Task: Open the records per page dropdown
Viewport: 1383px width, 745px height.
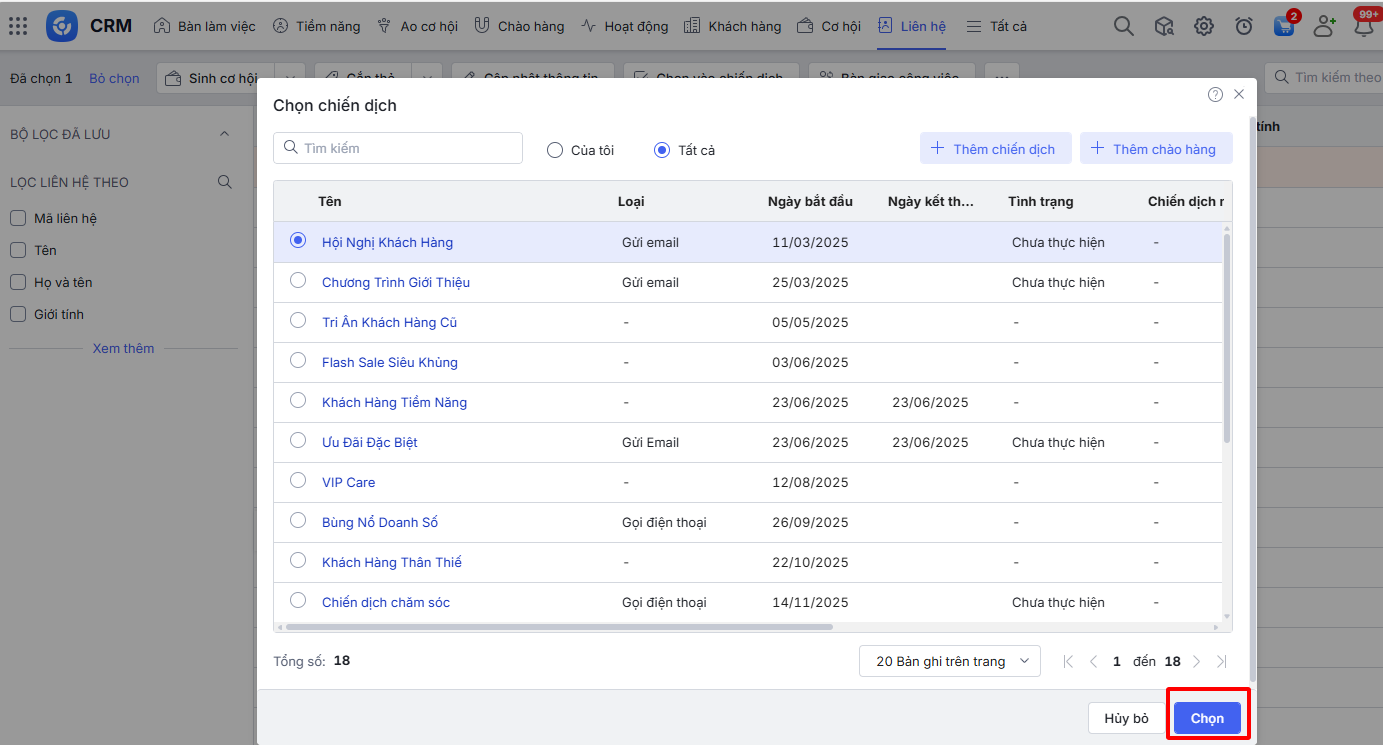Action: 949,661
